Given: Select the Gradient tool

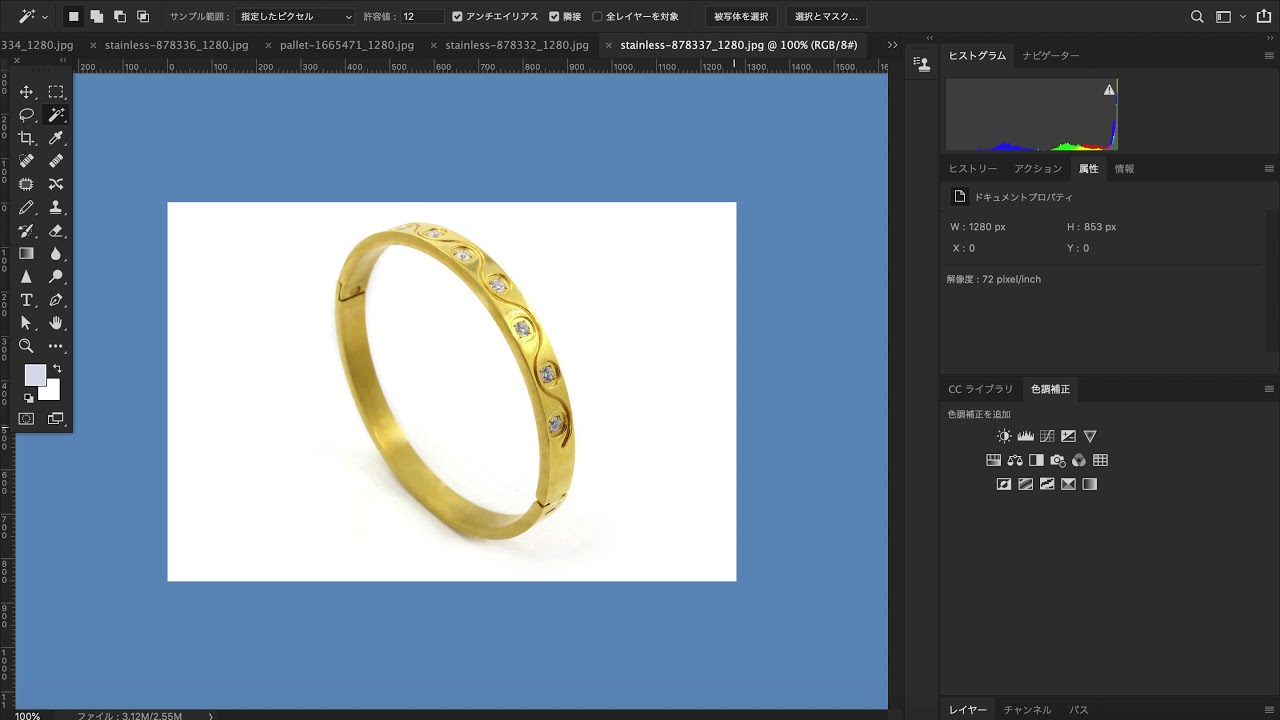Looking at the screenshot, I should [27, 253].
